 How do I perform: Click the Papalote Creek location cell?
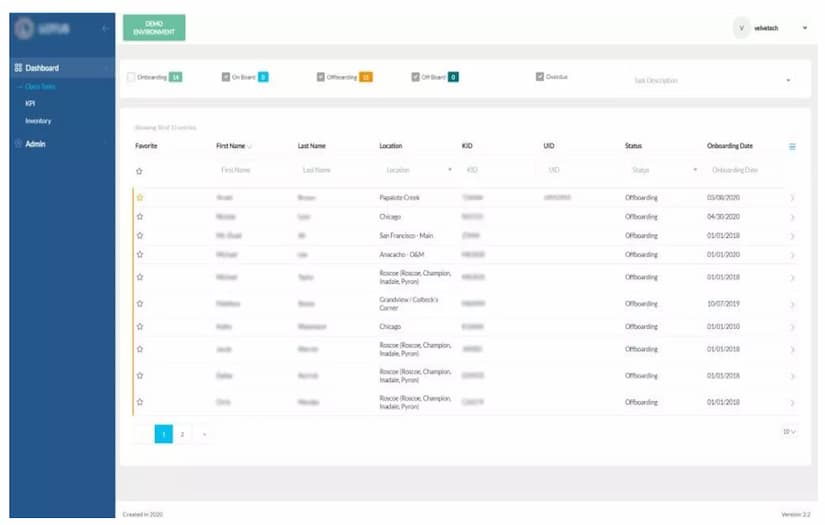click(400, 198)
